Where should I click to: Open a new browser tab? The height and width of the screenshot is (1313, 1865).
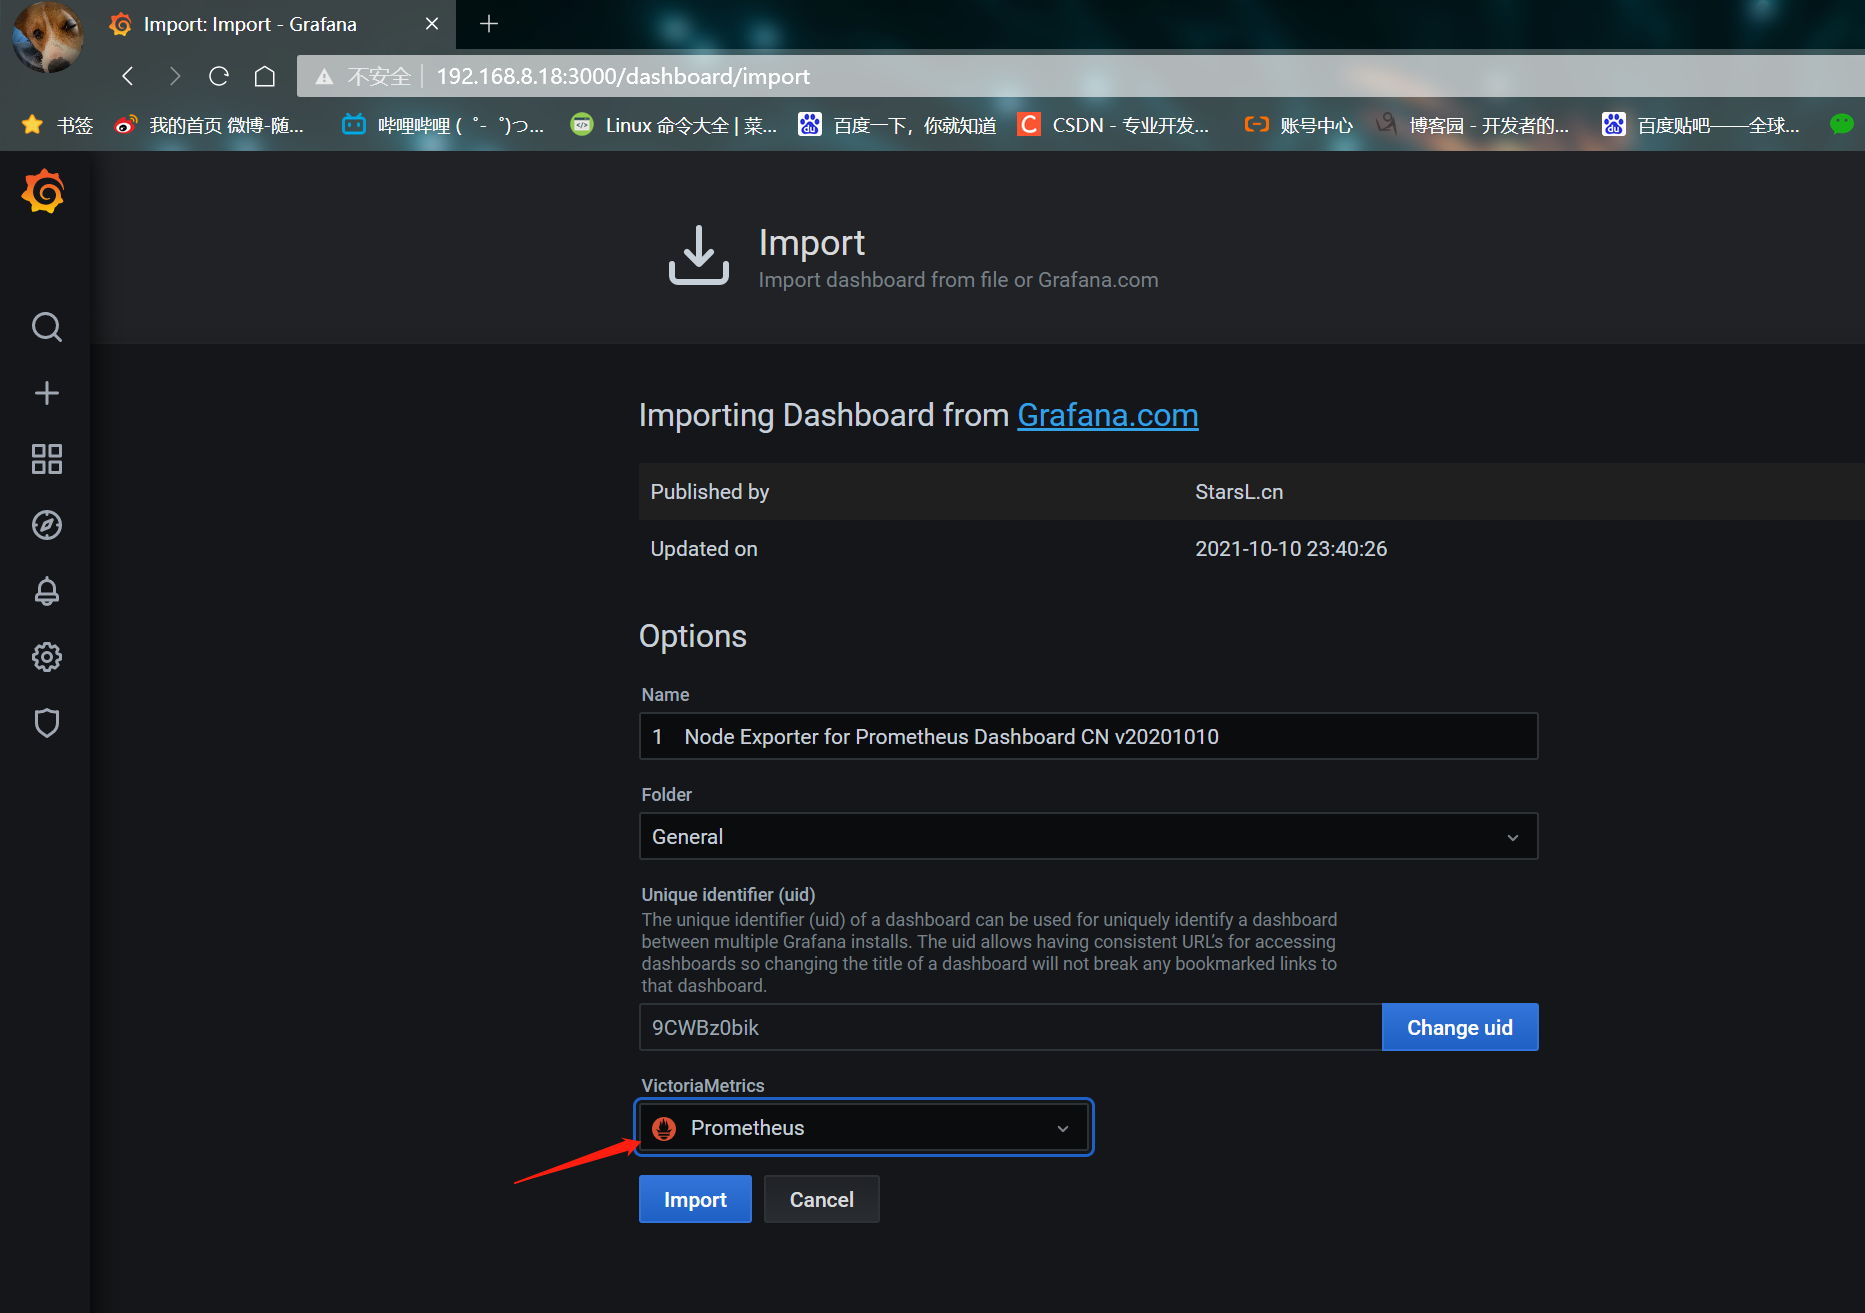[x=488, y=24]
